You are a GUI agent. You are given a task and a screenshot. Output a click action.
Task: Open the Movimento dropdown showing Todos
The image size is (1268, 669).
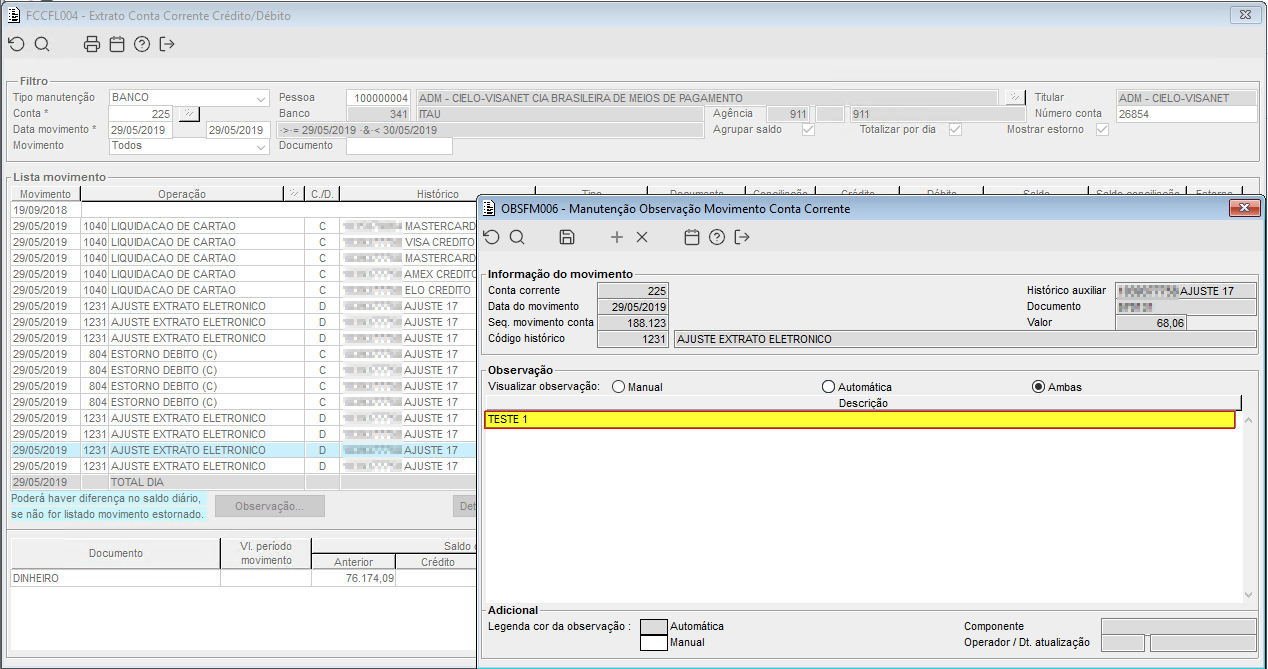pos(261,146)
